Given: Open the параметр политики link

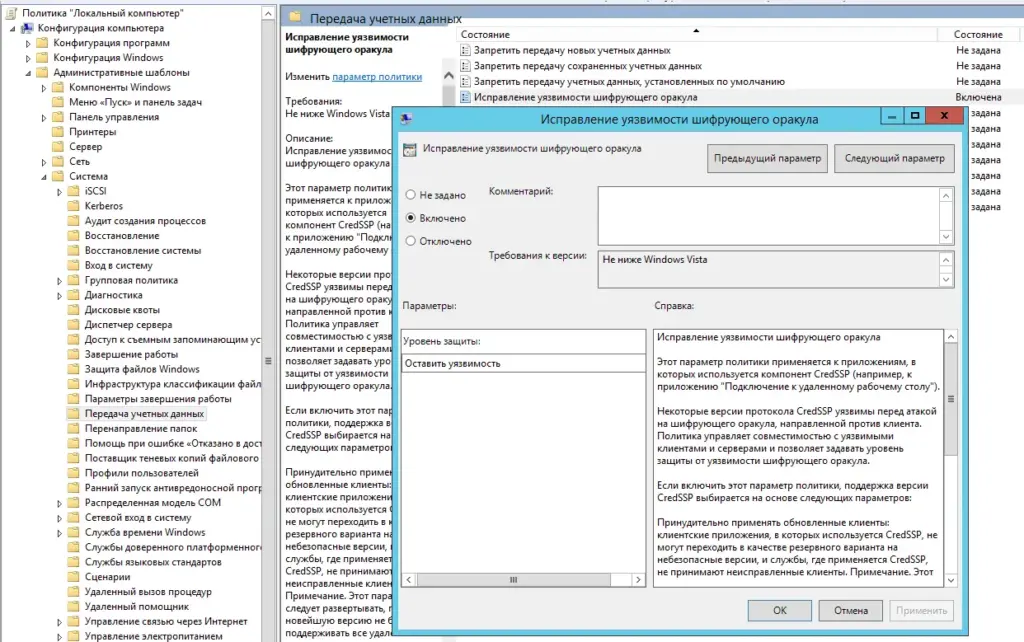Looking at the screenshot, I should point(377,77).
